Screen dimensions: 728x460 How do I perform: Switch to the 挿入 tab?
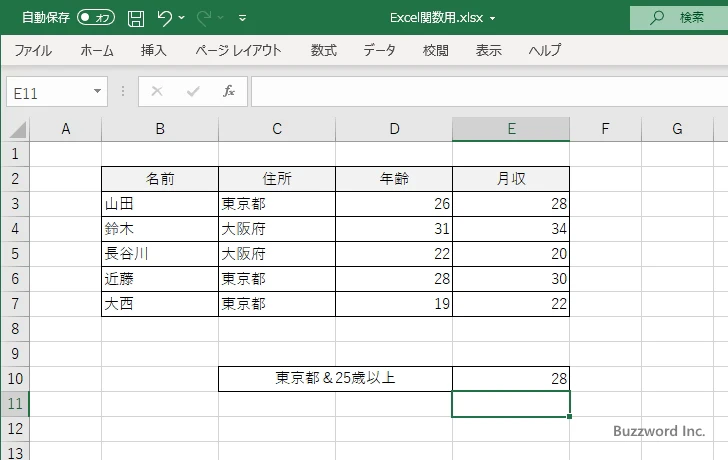[x=154, y=50]
